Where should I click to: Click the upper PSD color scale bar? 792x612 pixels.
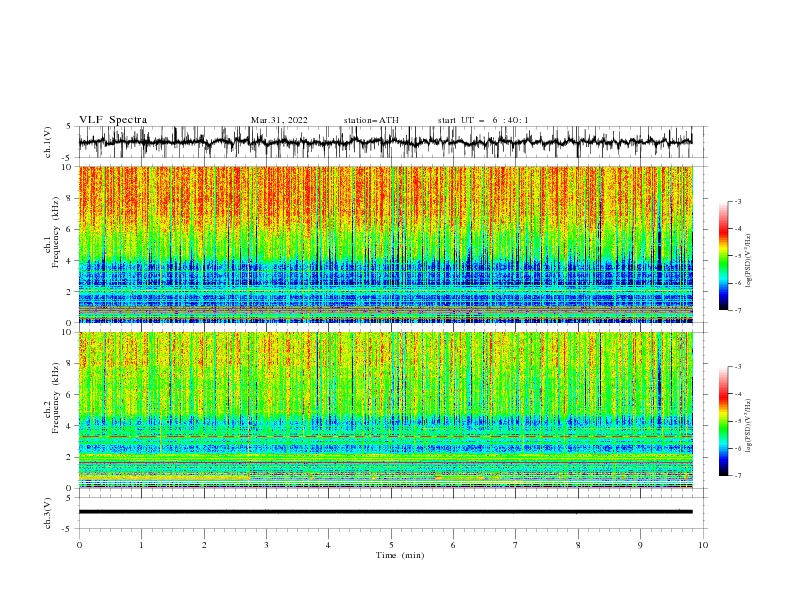[724, 256]
